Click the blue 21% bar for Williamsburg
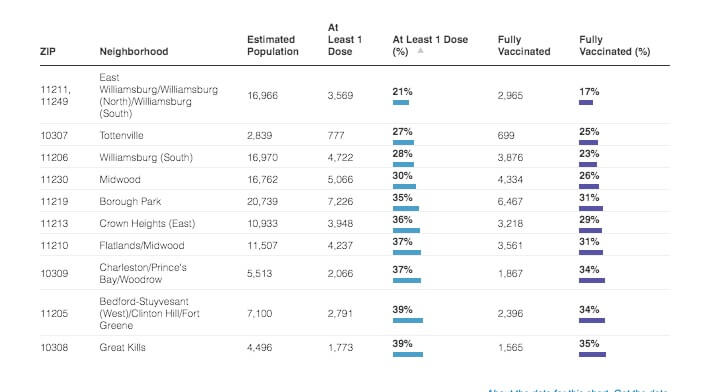Screen dimensions: 723x392 (x=401, y=102)
